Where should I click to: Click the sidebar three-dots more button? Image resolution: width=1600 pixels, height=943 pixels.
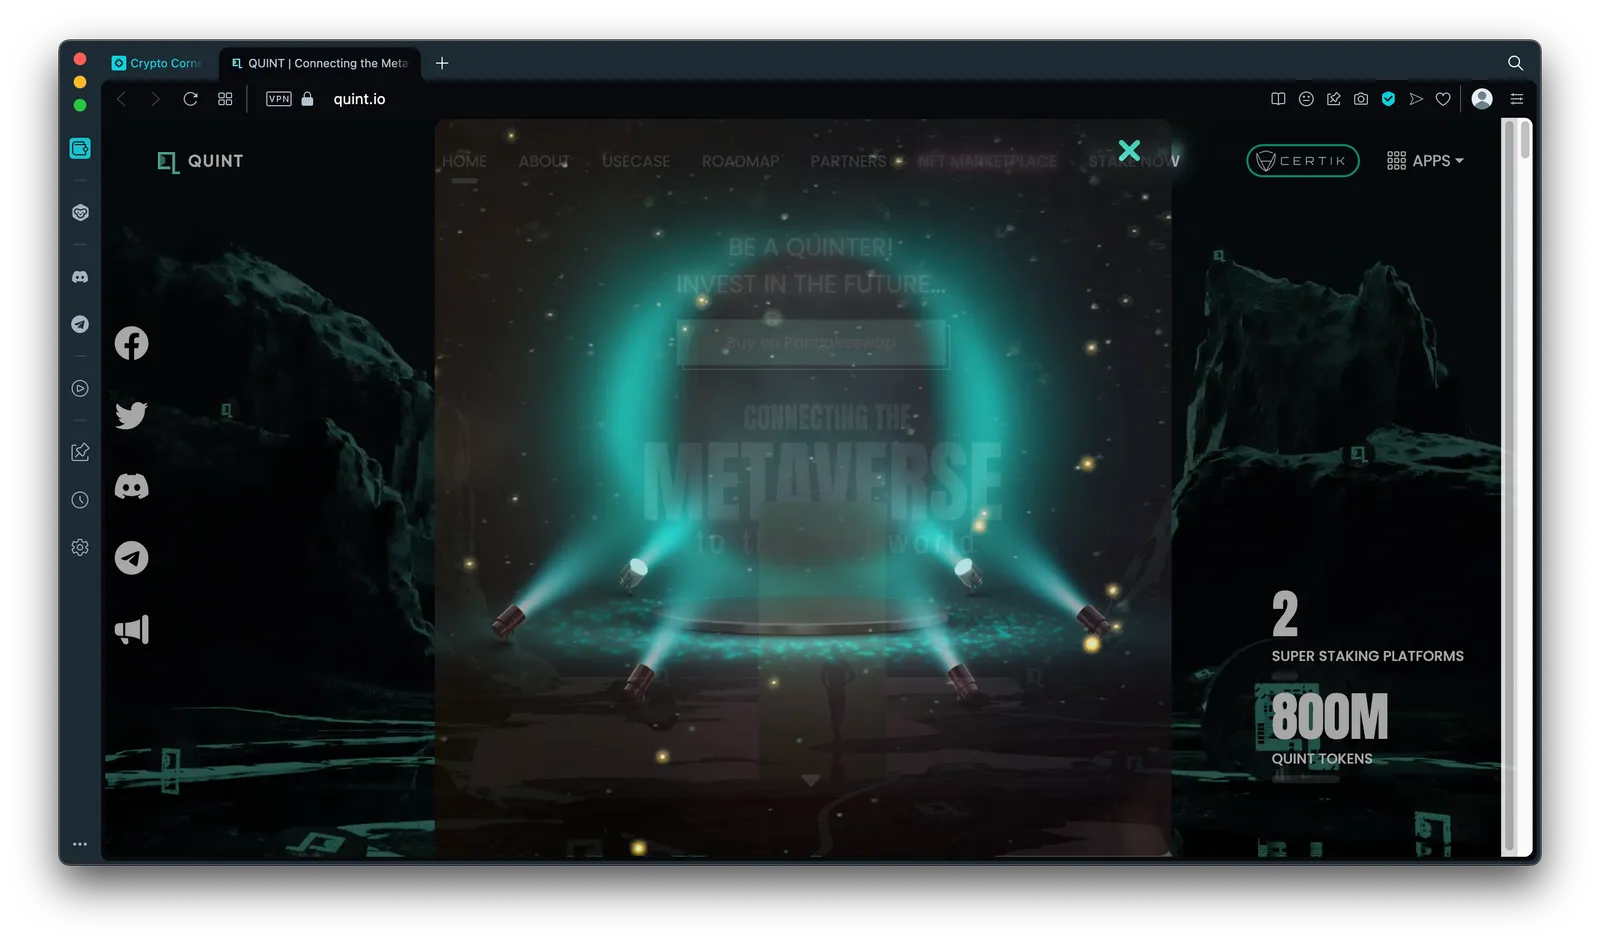80,844
